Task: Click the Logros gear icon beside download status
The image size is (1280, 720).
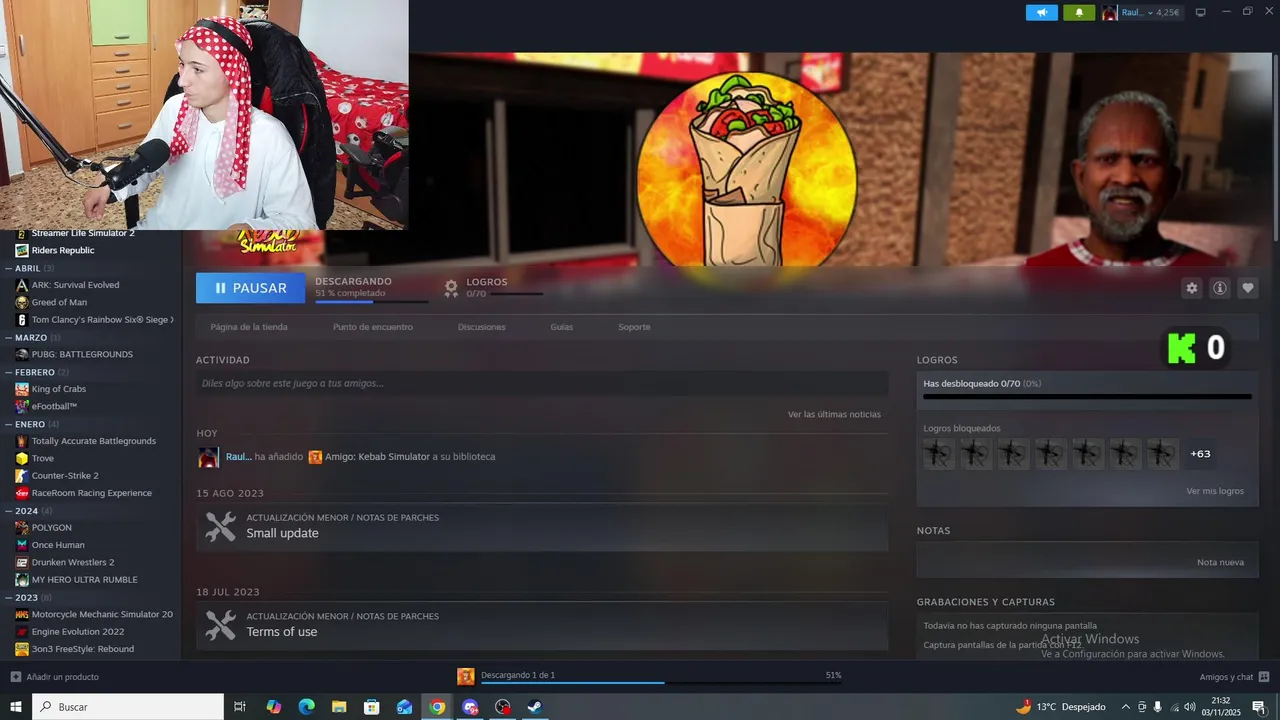Action: click(x=451, y=288)
